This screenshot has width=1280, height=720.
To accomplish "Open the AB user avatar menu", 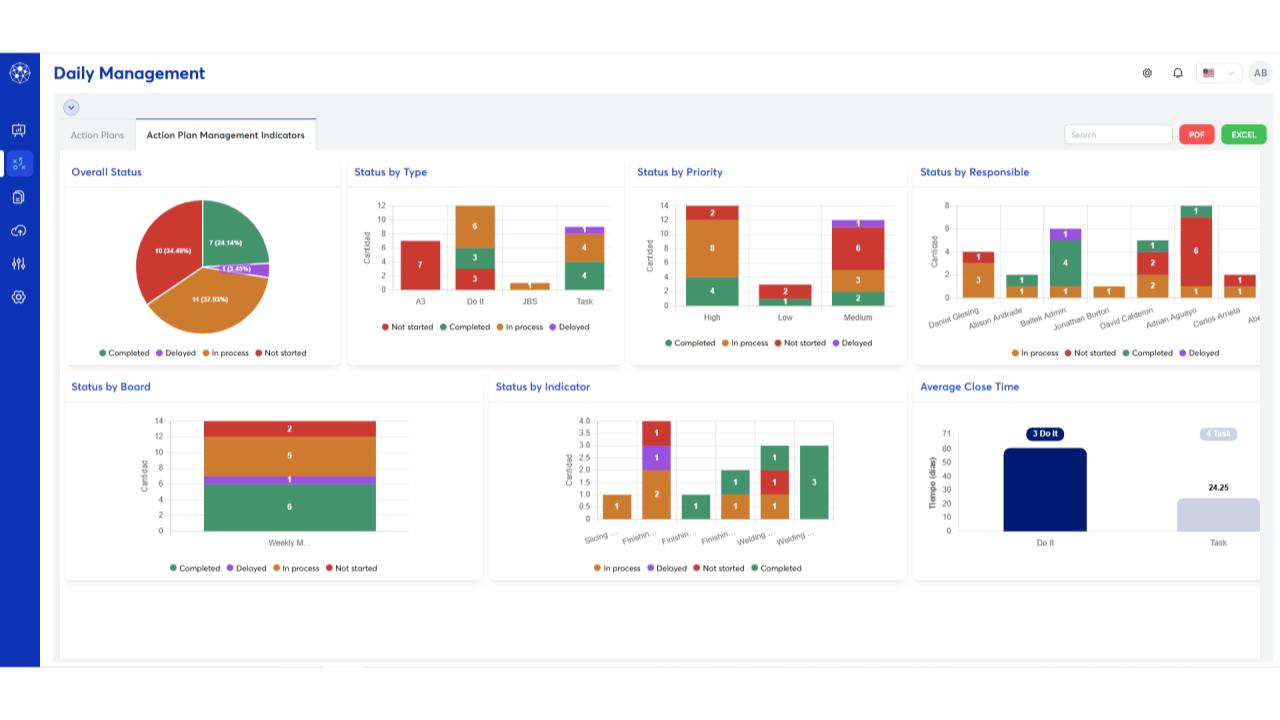I will click(x=1260, y=73).
